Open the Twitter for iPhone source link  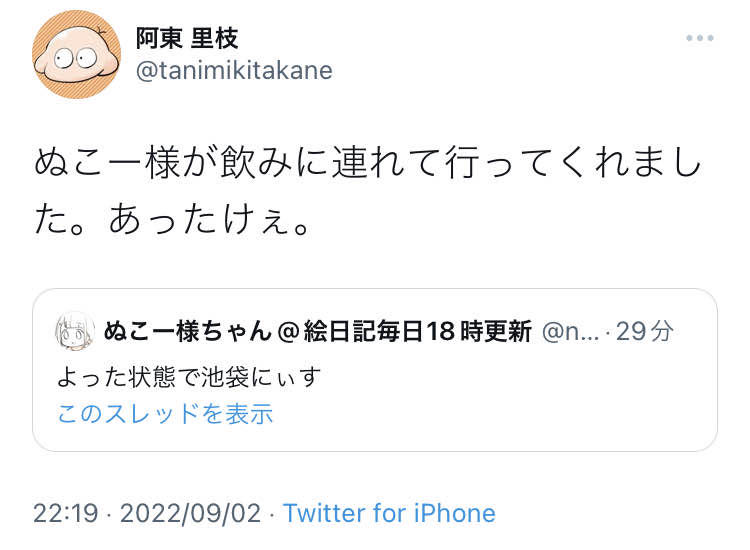pyautogui.click(x=389, y=513)
